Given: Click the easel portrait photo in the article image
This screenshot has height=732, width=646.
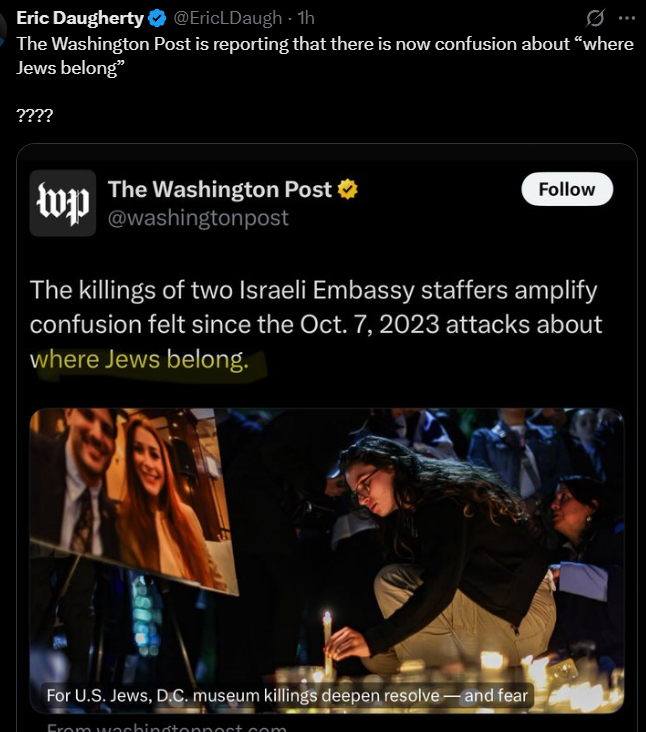Looking at the screenshot, I should tap(133, 502).
